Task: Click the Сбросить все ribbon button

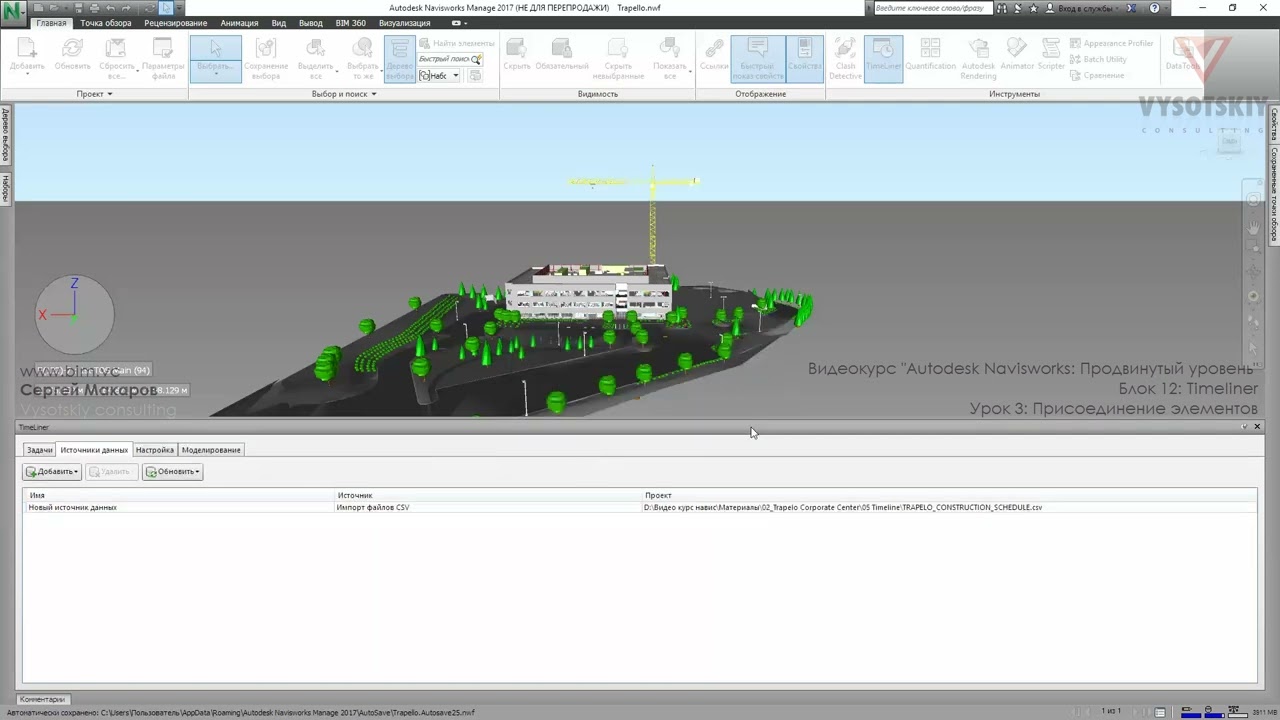Action: pos(117,59)
